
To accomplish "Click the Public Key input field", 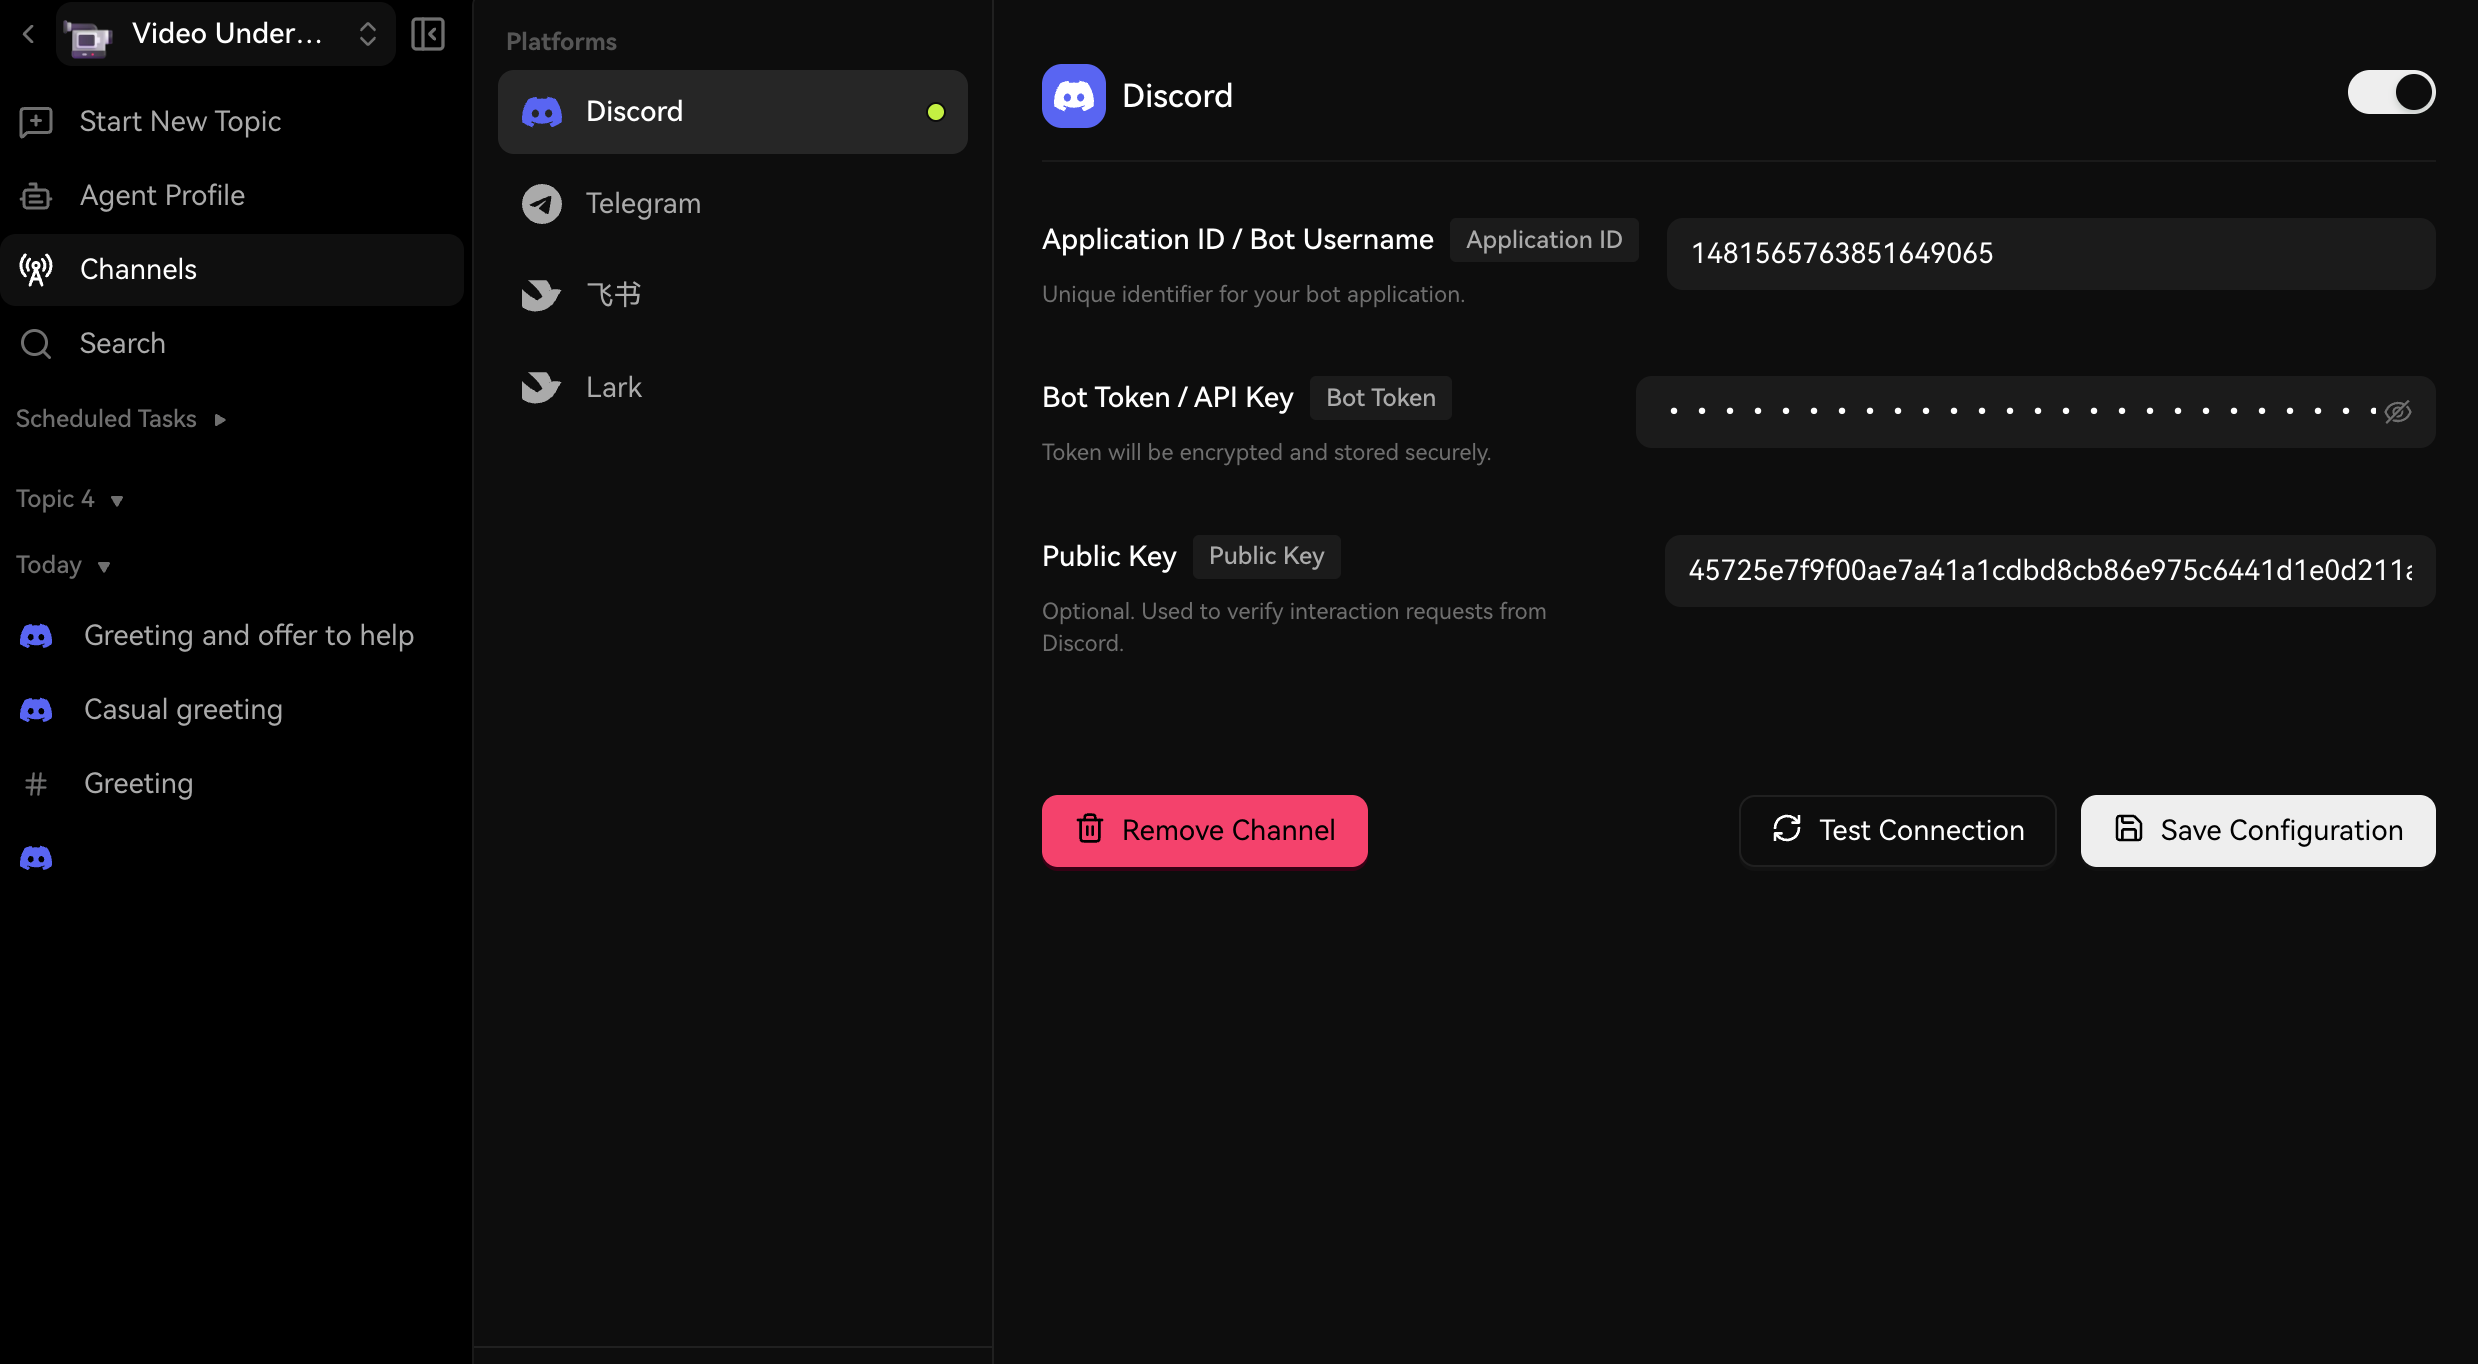I will (x=2050, y=571).
